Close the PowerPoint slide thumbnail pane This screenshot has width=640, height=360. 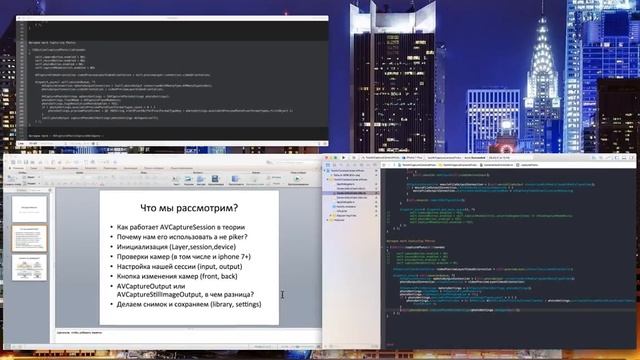click(x=50, y=190)
